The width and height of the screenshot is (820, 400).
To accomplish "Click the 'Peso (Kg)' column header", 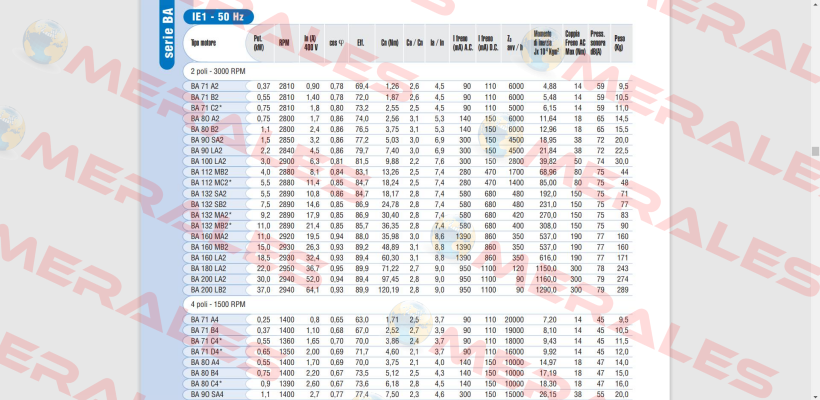I will (x=620, y=43).
